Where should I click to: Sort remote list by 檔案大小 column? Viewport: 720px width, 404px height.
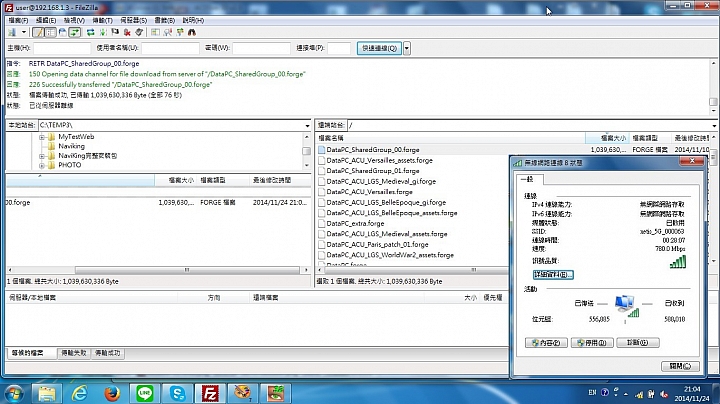click(608, 138)
